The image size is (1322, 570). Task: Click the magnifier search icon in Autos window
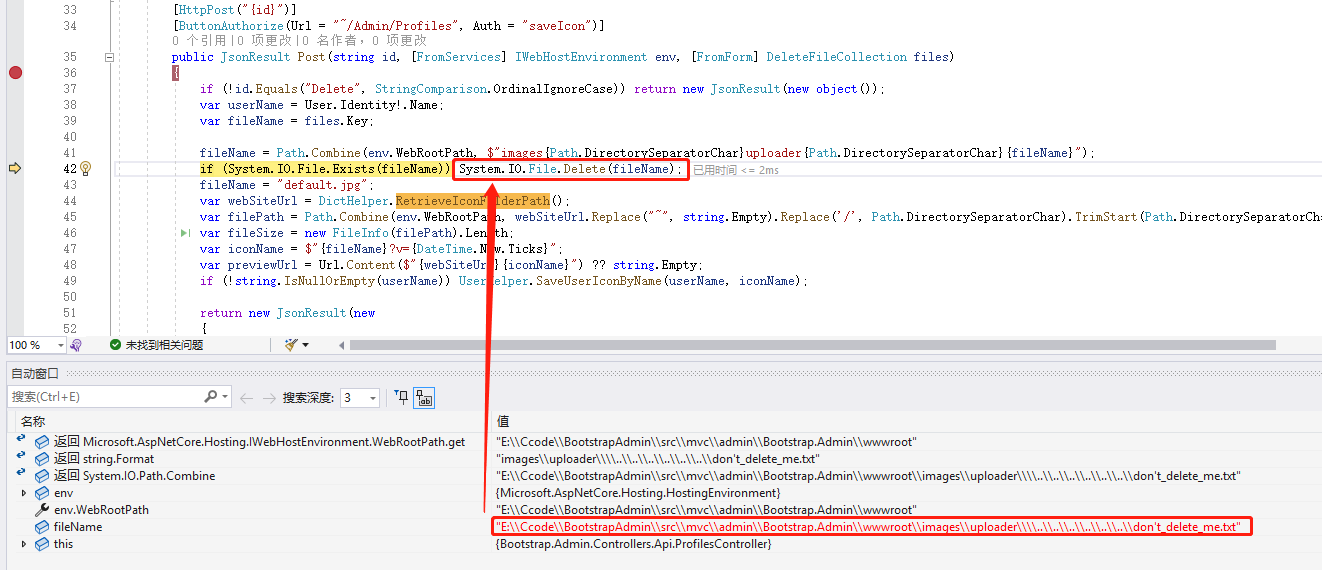tap(211, 397)
